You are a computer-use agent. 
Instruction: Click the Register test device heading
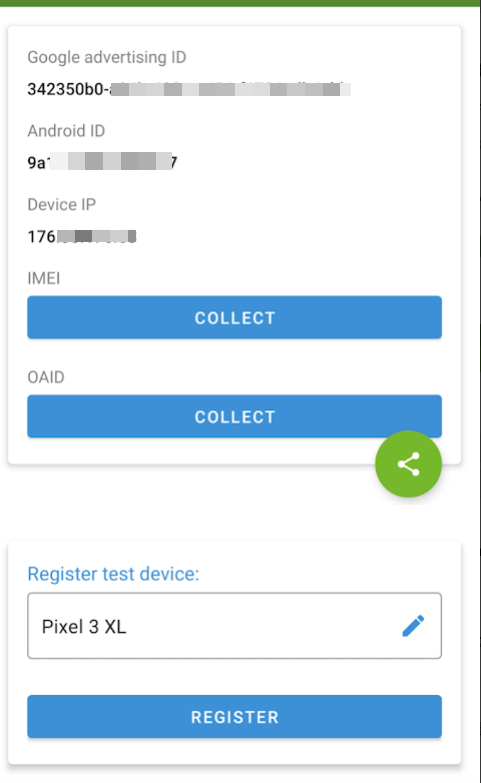[x=113, y=574]
